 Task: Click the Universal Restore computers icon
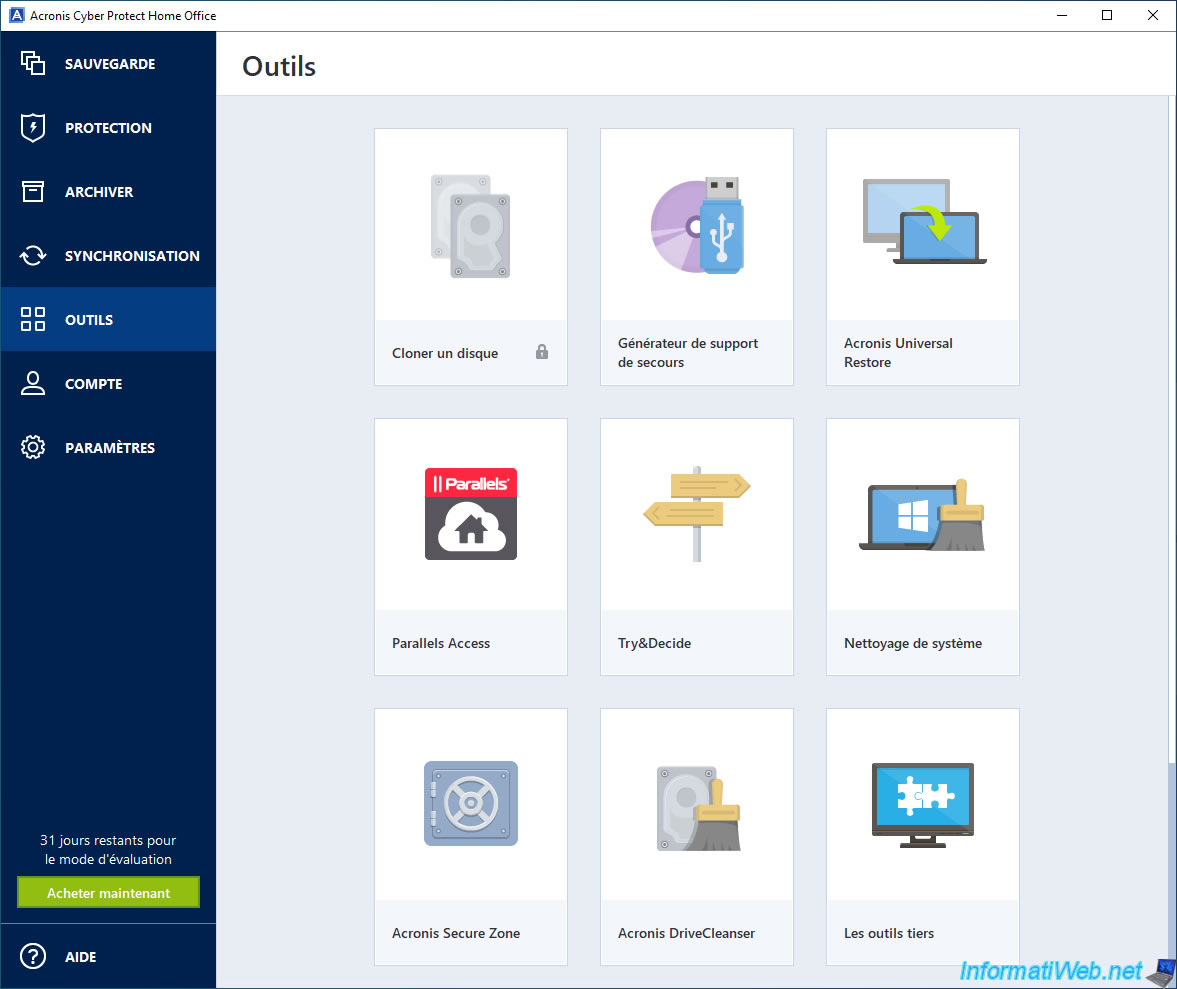click(924, 221)
